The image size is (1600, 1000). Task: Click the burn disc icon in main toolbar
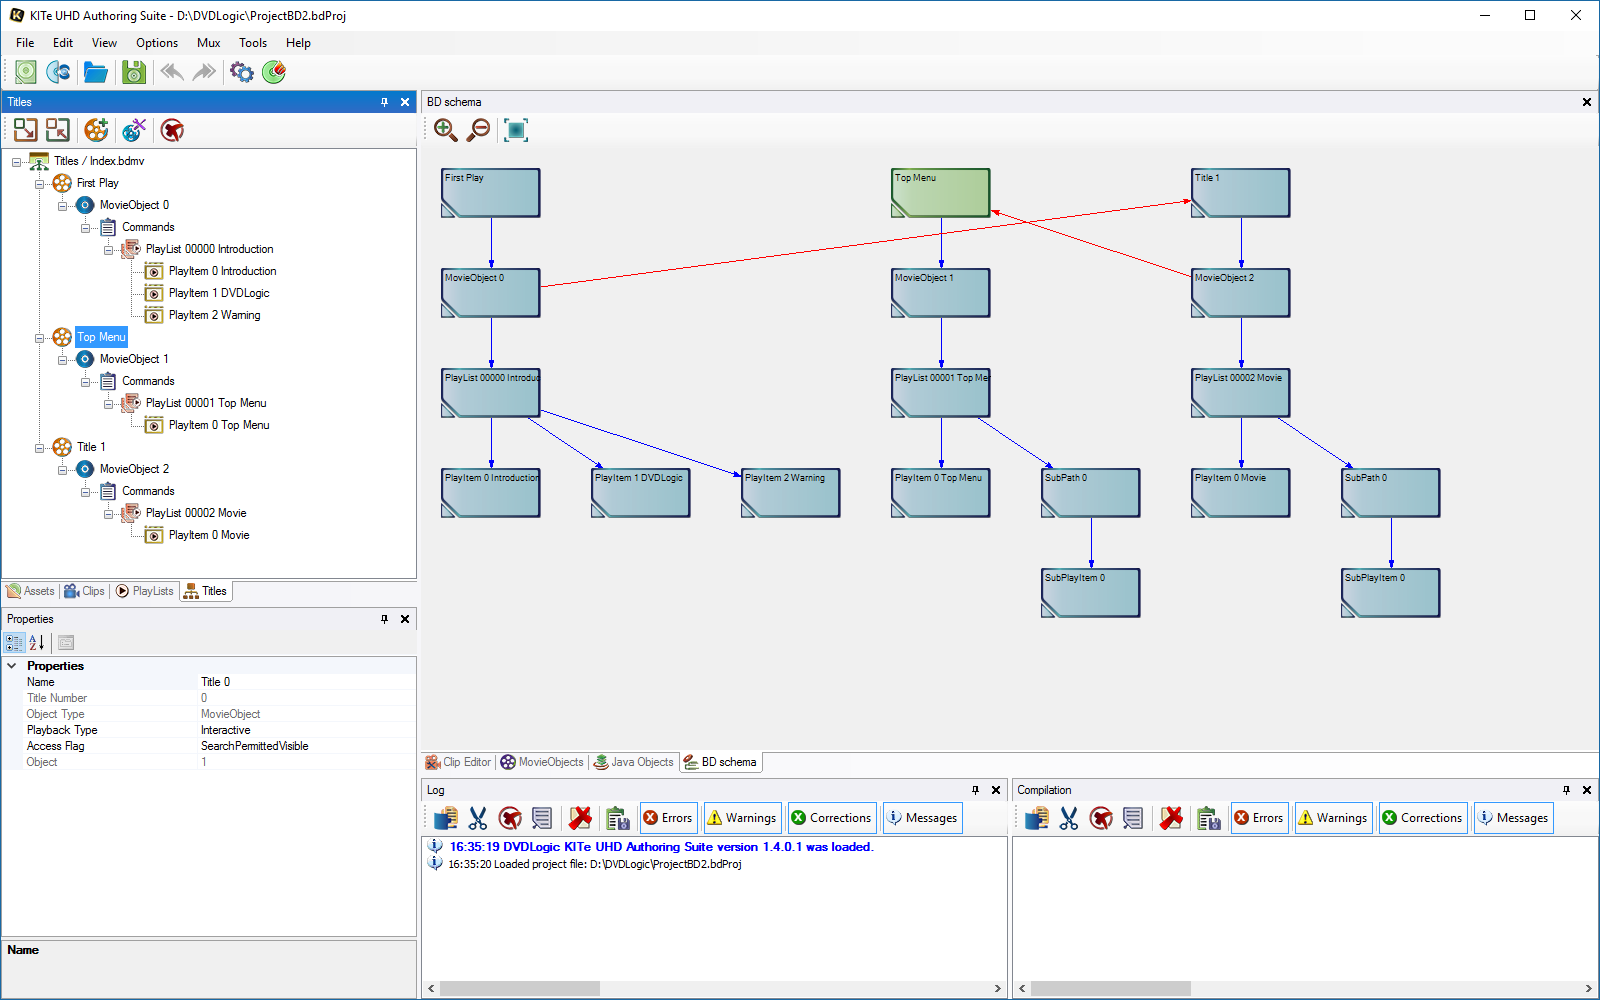point(273,72)
